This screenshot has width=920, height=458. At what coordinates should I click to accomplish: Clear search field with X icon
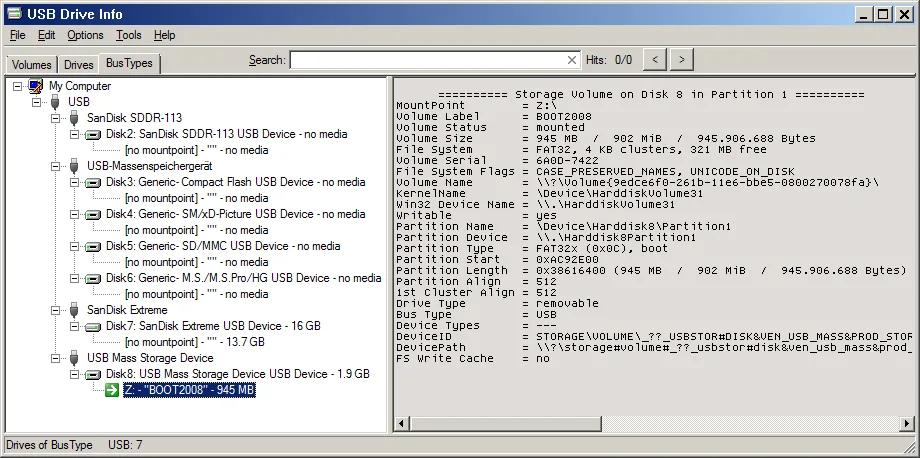pos(572,60)
